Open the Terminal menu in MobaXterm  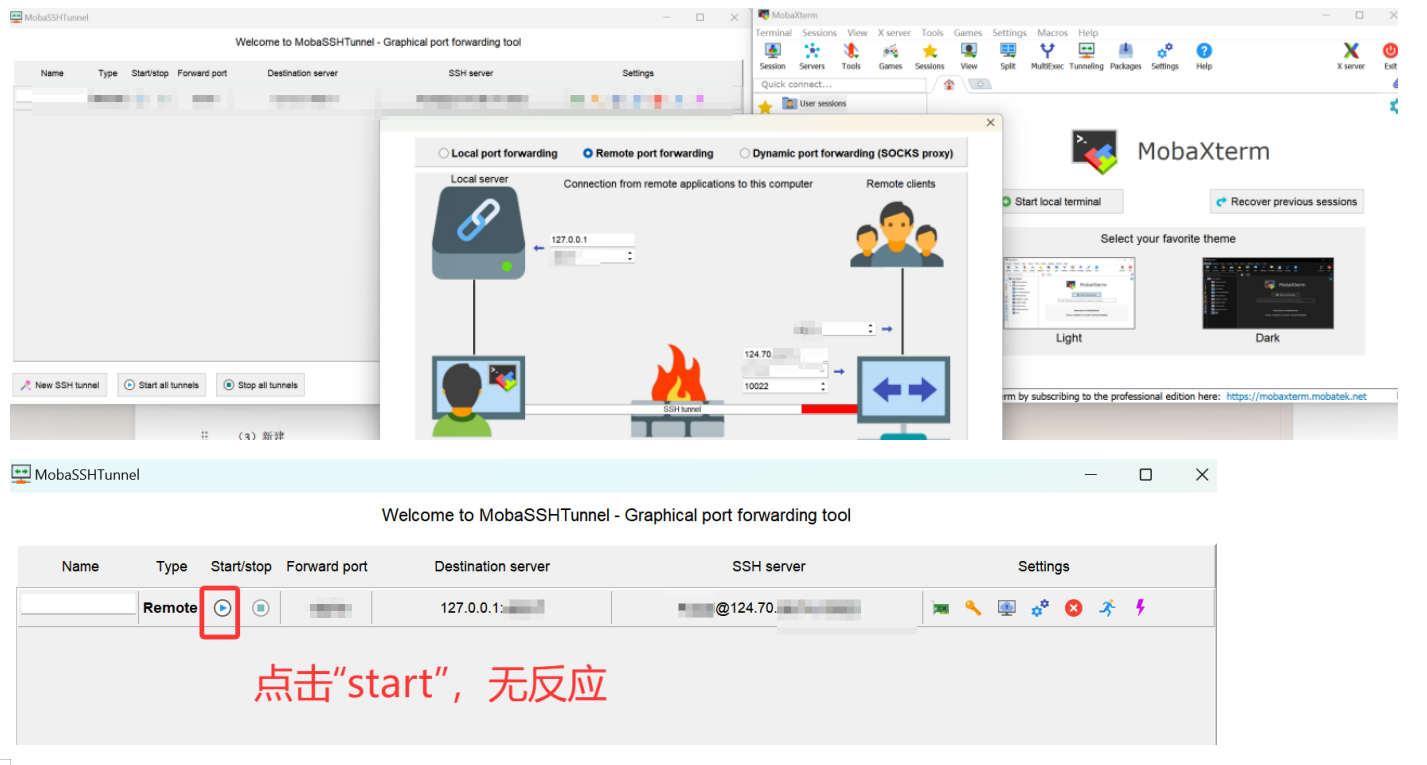(773, 33)
